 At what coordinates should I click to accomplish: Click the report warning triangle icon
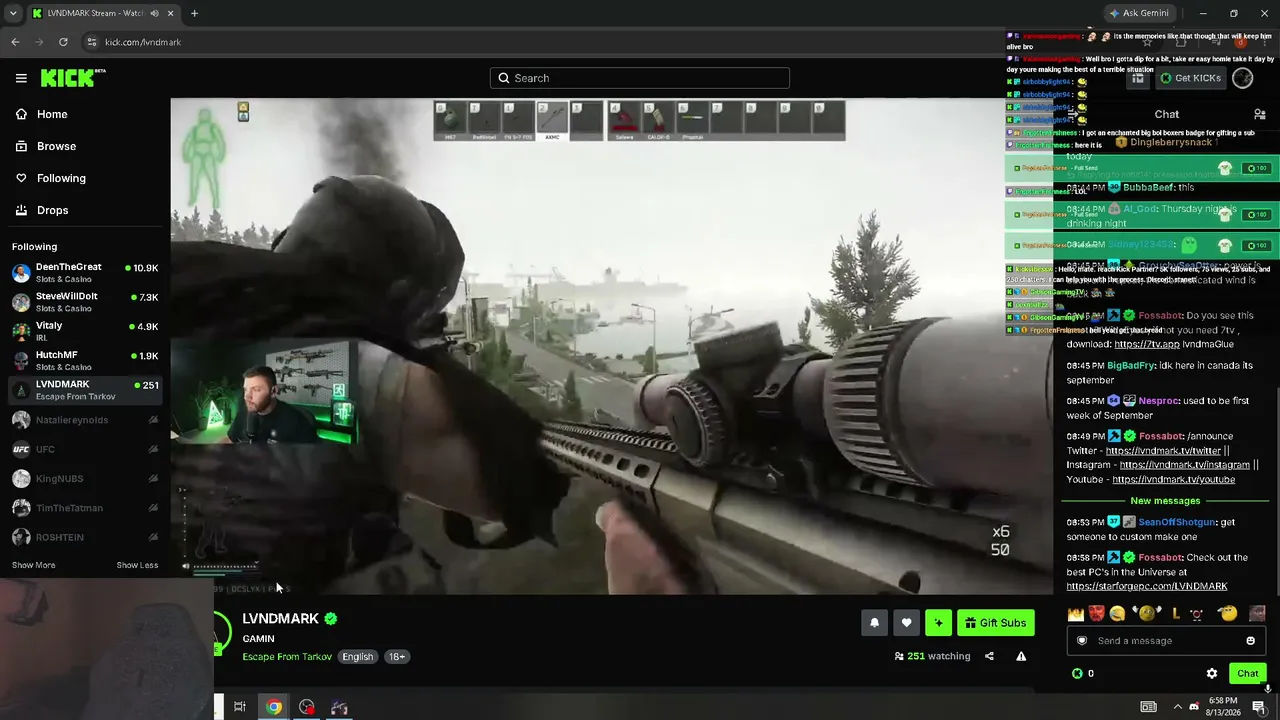tap(1021, 656)
